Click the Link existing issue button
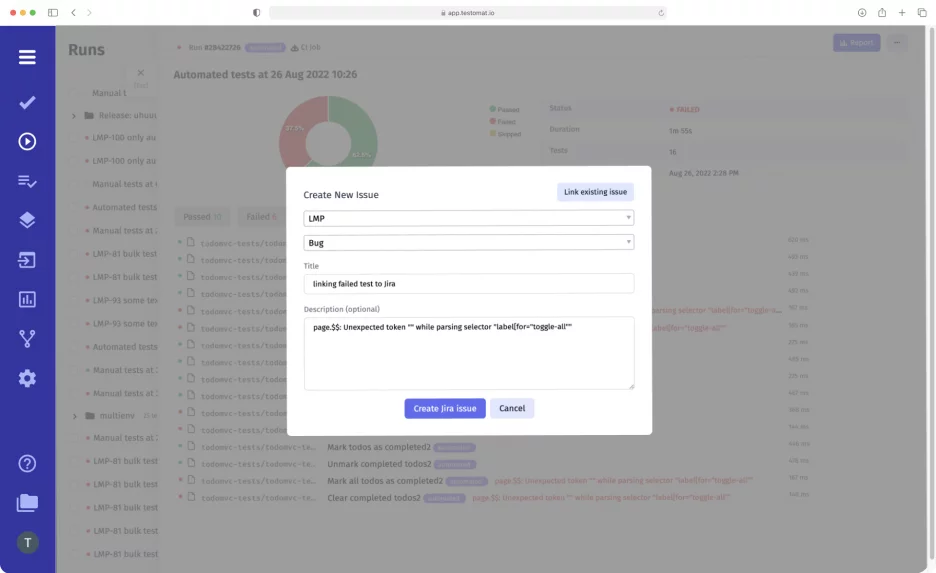 click(x=595, y=192)
